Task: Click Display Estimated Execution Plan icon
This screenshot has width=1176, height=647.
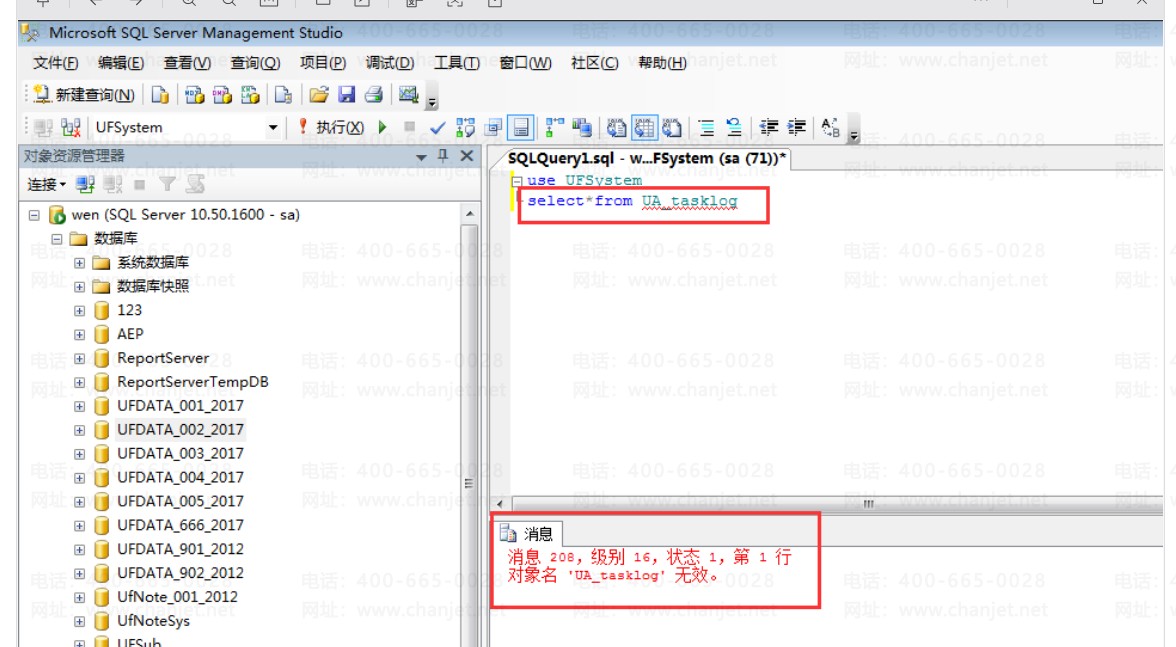Action: click(x=465, y=127)
